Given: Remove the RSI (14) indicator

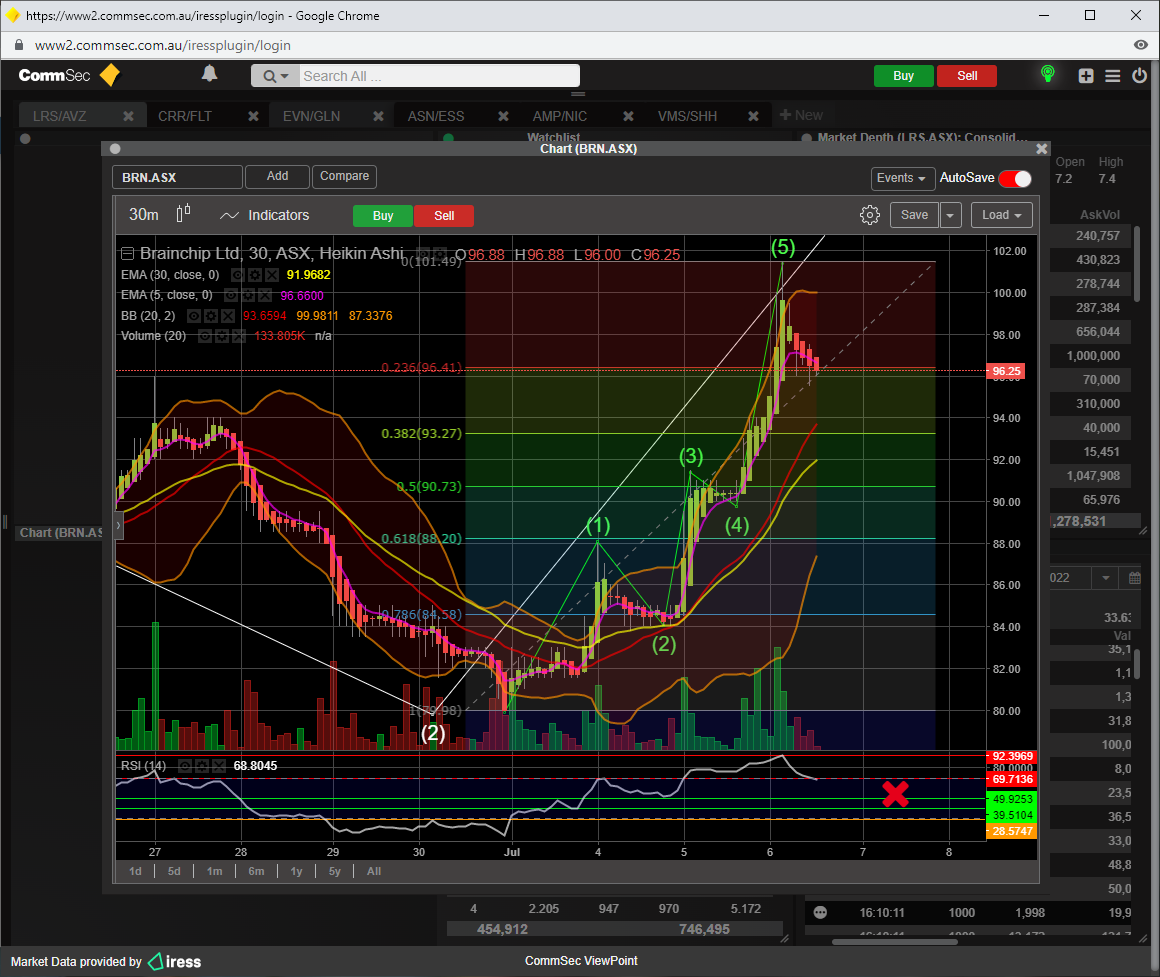Looking at the screenshot, I should [x=218, y=765].
